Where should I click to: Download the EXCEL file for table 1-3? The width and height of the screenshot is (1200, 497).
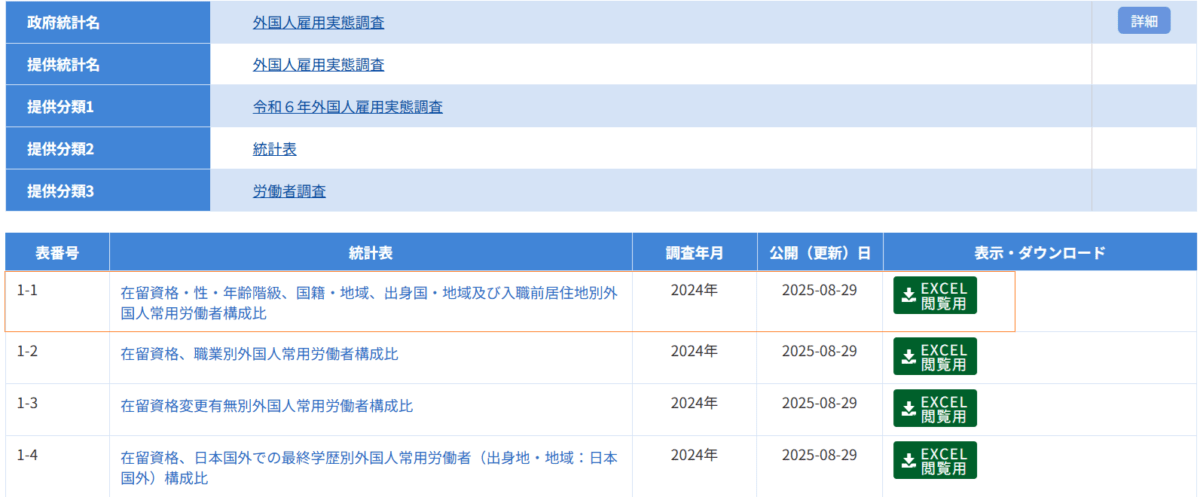(x=934, y=408)
